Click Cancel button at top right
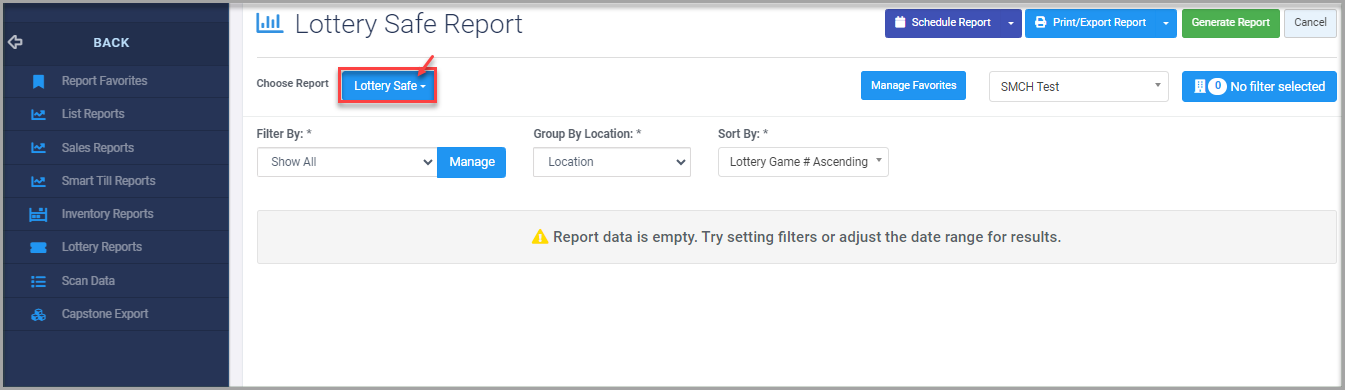Image resolution: width=1345 pixels, height=390 pixels. tap(1310, 23)
